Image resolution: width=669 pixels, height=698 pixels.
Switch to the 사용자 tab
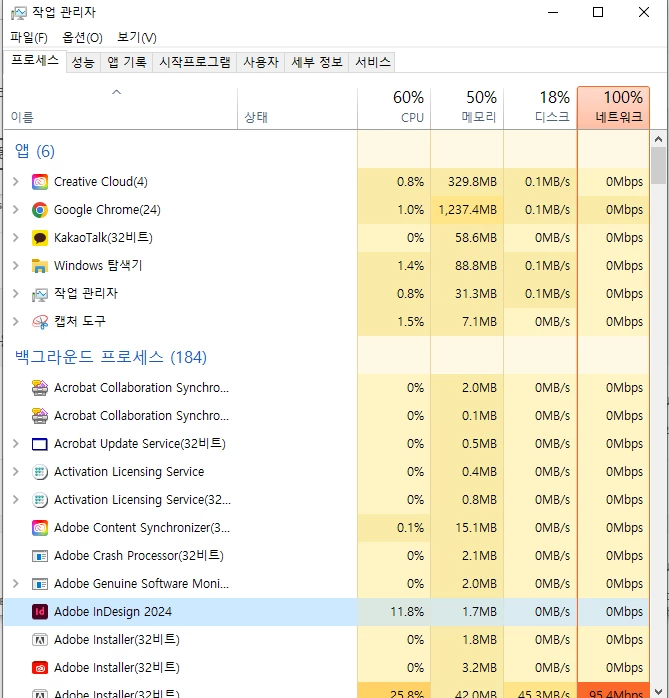[261, 62]
